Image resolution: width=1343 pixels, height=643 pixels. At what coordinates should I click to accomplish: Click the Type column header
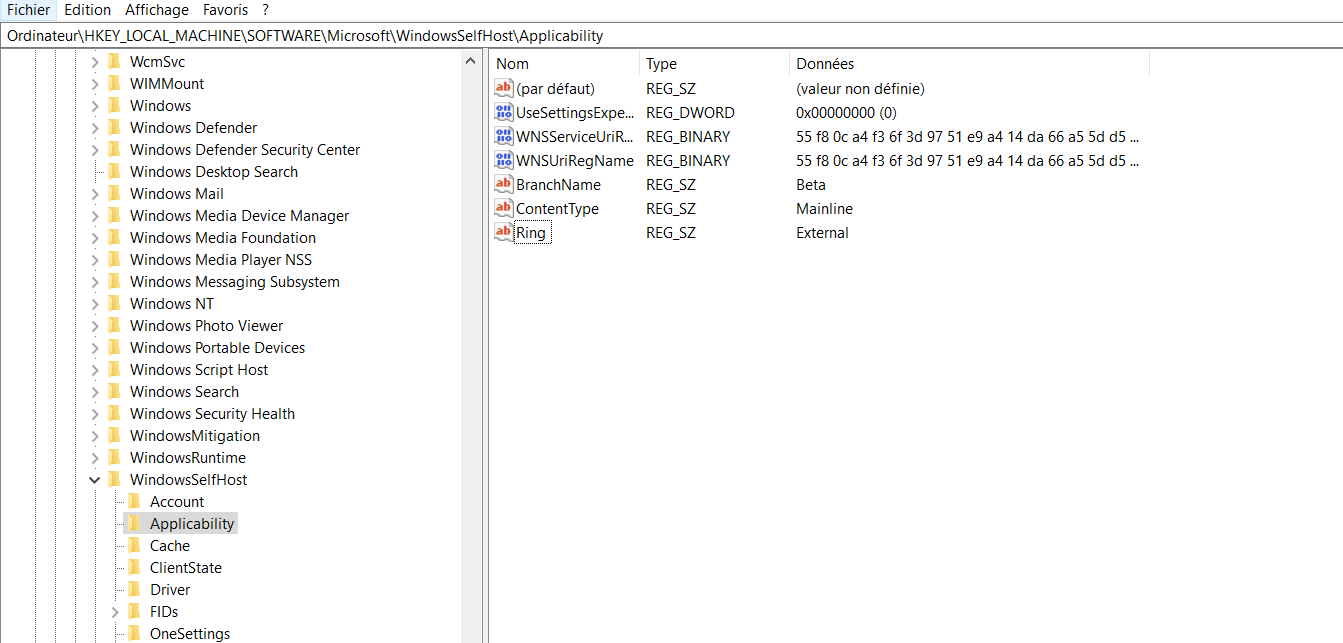click(662, 63)
